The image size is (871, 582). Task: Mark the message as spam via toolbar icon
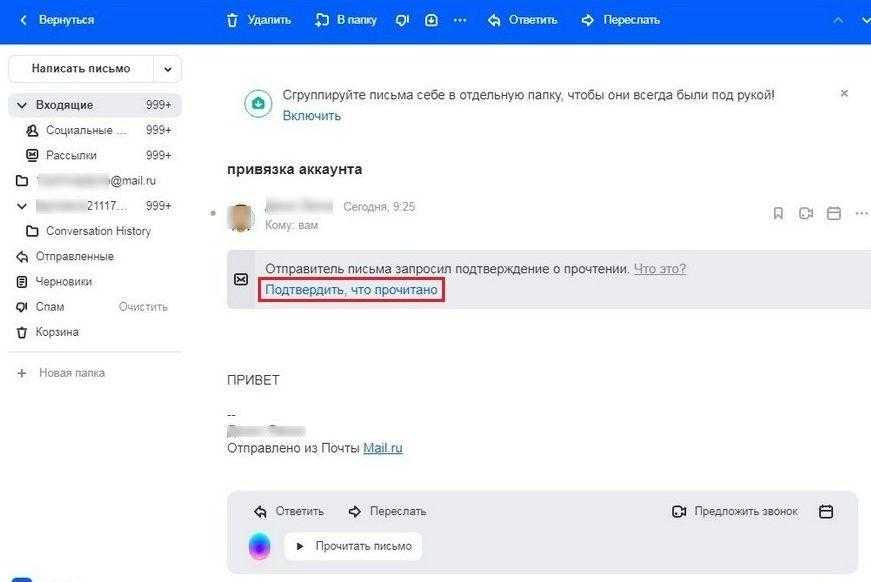pos(402,20)
